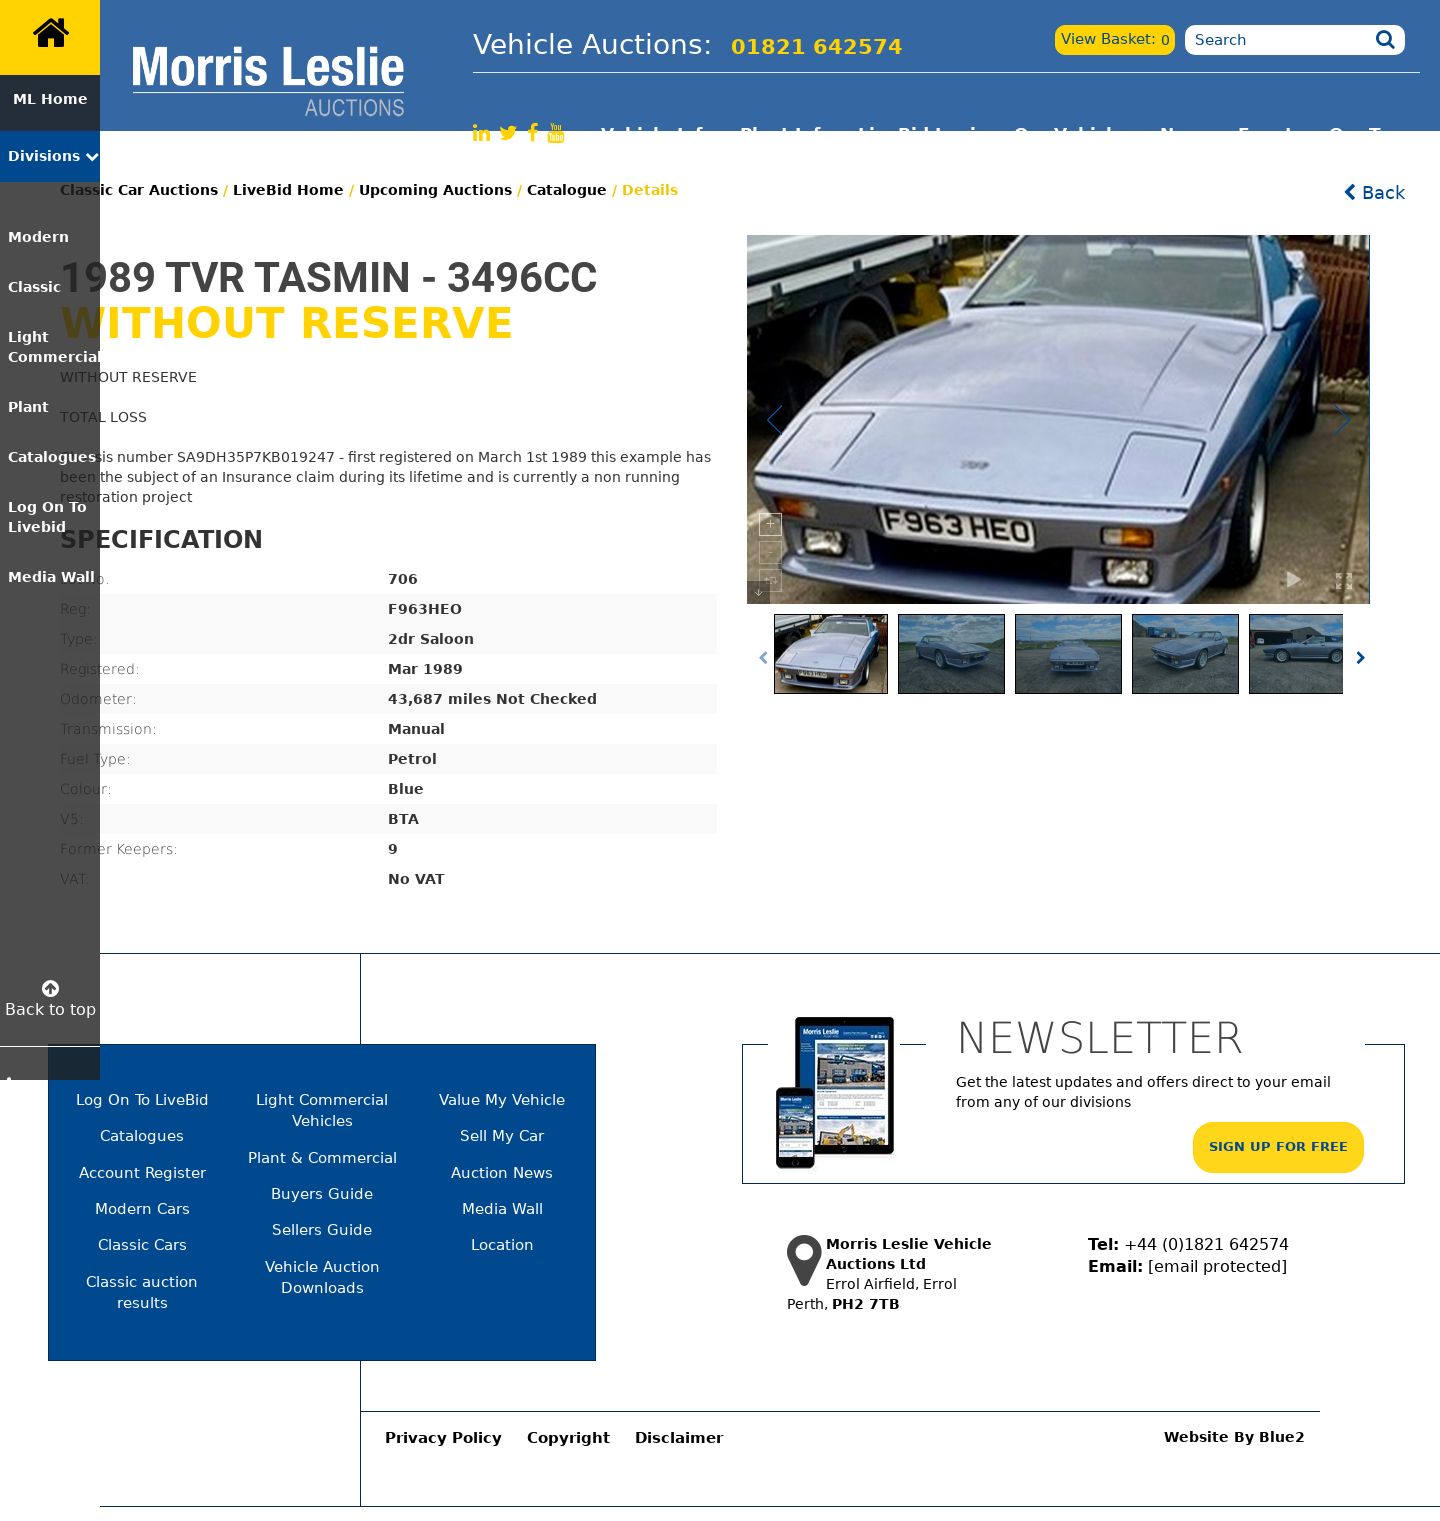Viewport: 1440px width, 1521px height.
Task: Open Plant & Commercial footer link
Action: pyautogui.click(x=322, y=1158)
